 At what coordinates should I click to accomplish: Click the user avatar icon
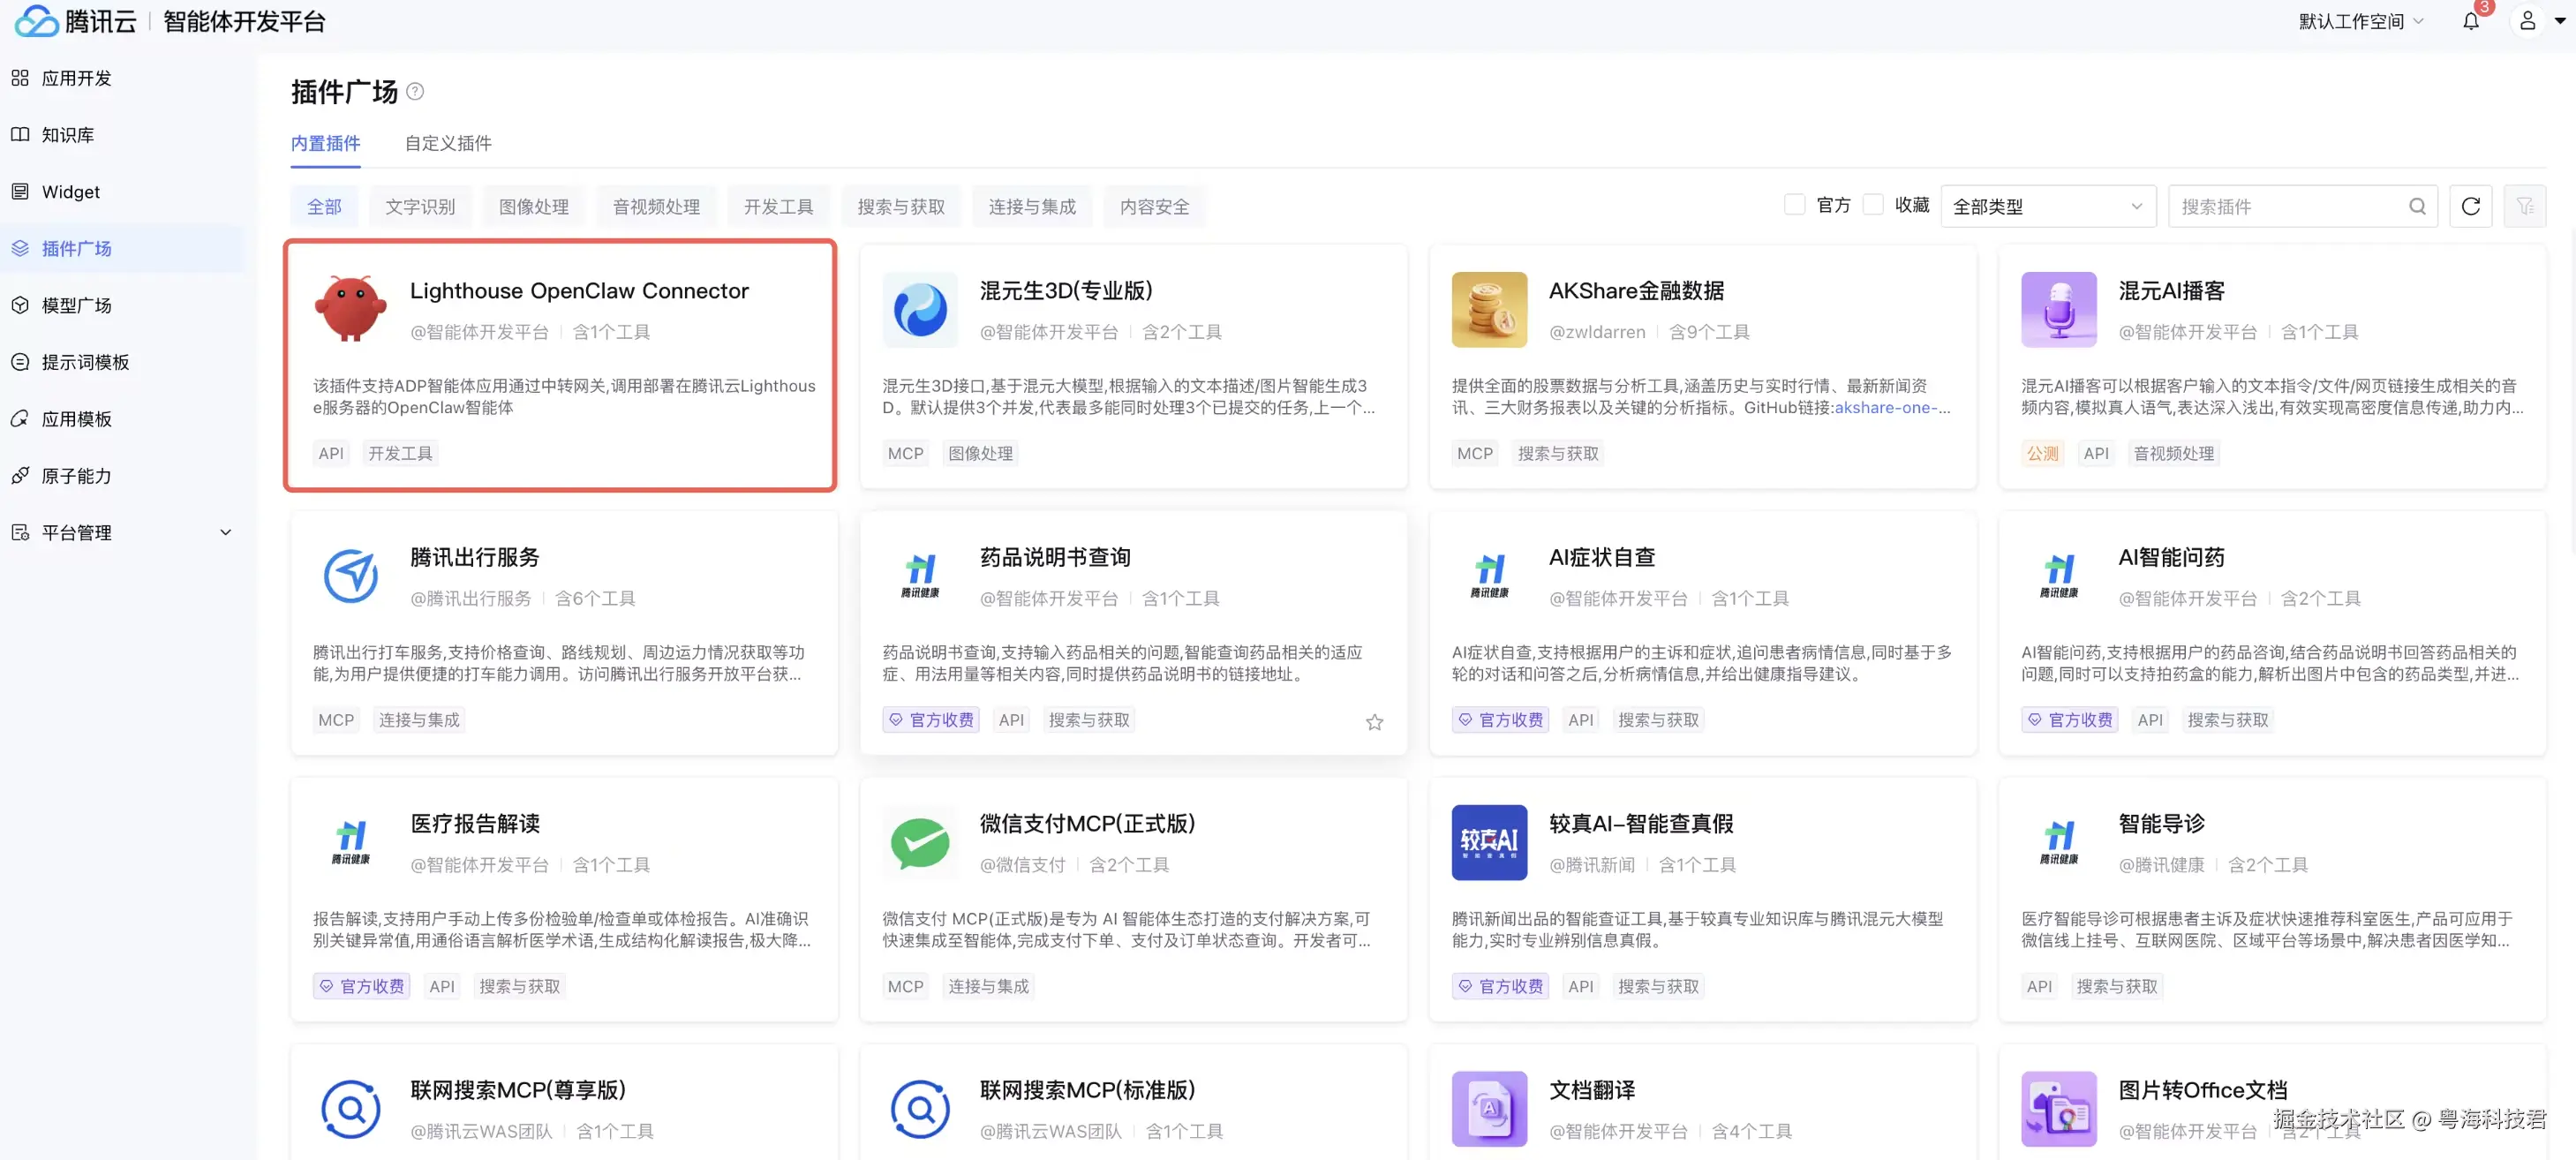(x=2527, y=21)
